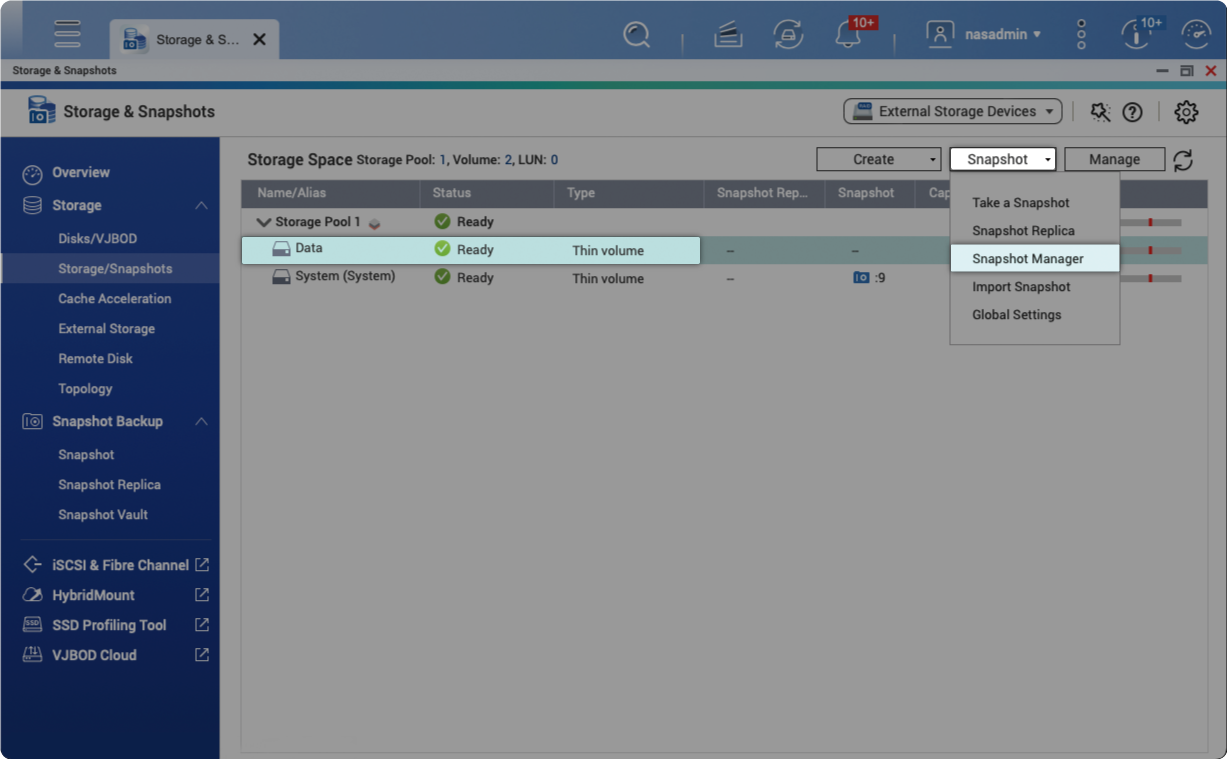Open Snapshot Replica in sidebar

(110, 485)
